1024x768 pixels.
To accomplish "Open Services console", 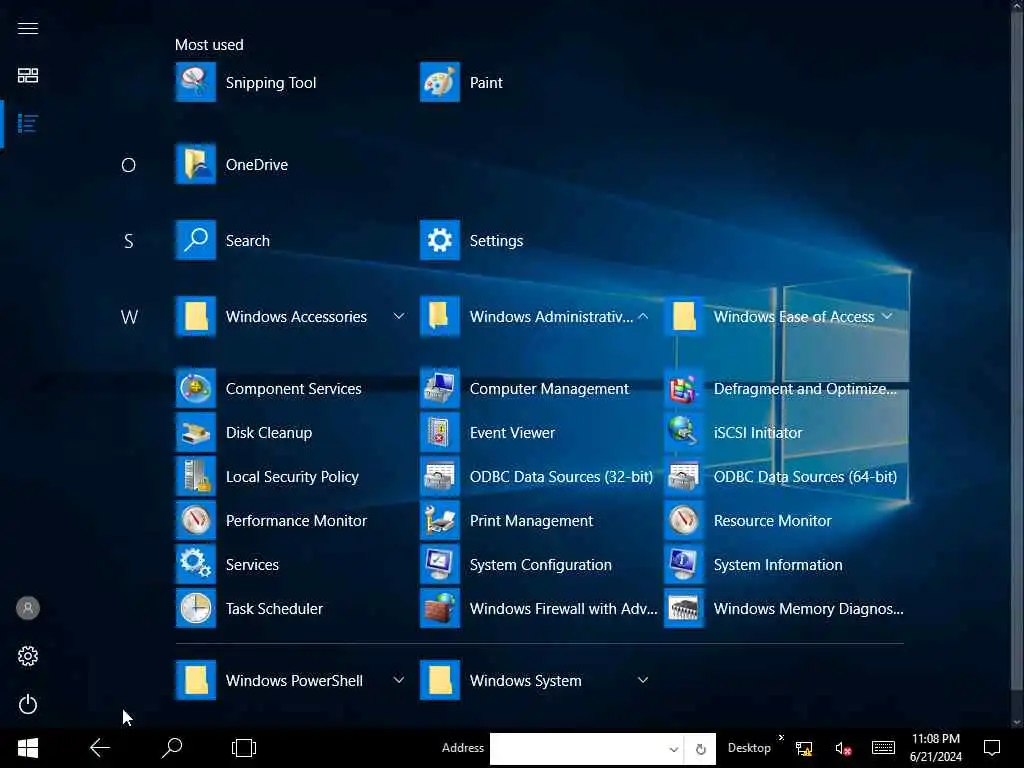I will [x=228, y=564].
